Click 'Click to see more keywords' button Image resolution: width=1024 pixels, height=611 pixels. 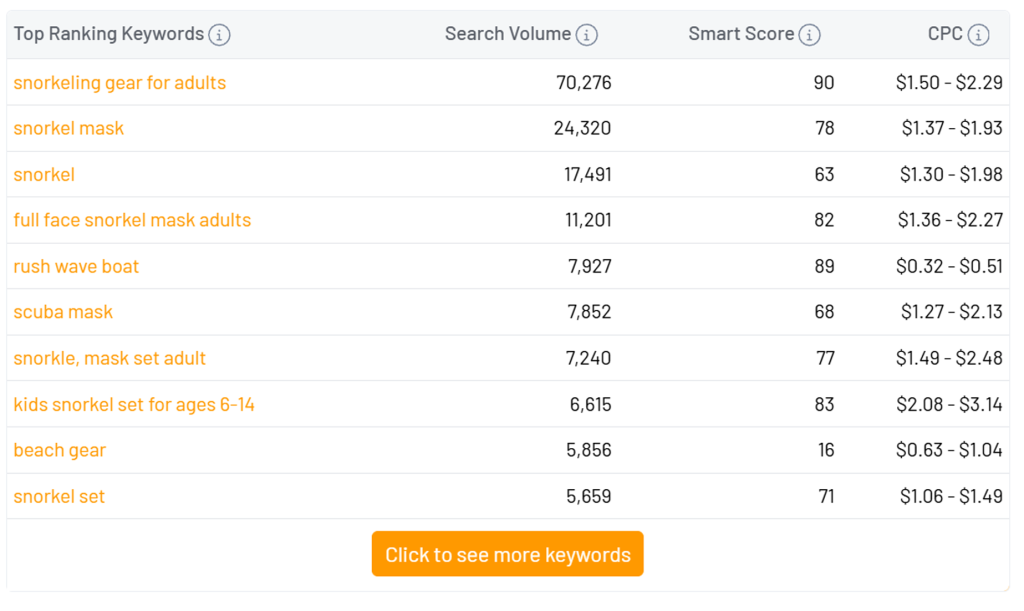click(507, 555)
